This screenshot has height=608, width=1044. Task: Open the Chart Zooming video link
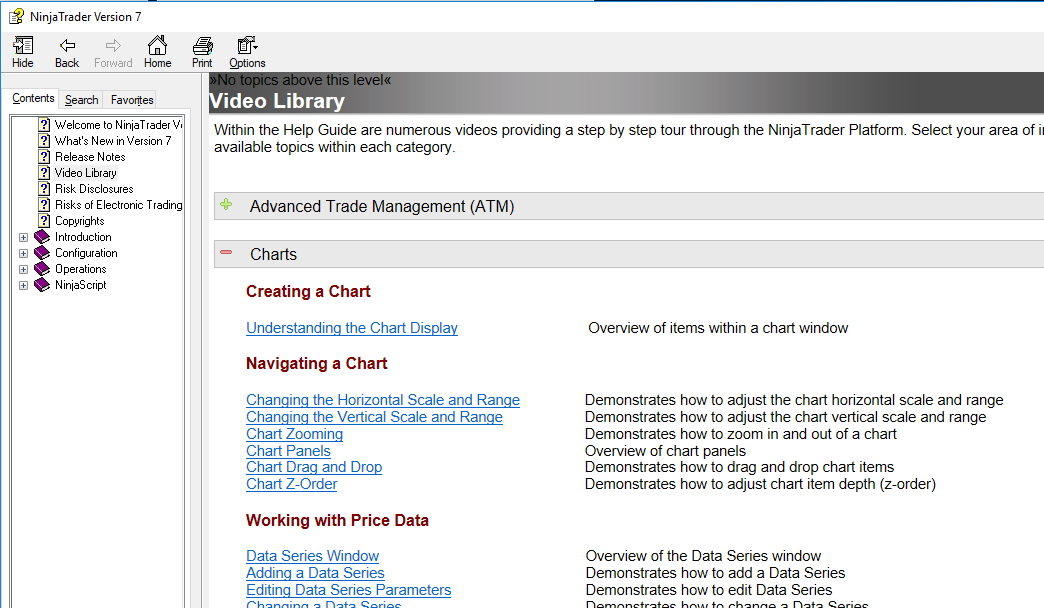click(294, 434)
